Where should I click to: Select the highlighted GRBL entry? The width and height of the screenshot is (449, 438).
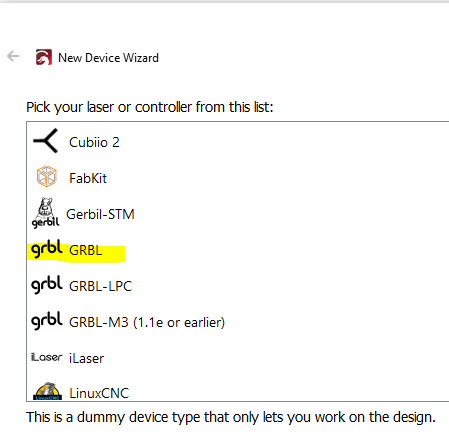pos(86,250)
